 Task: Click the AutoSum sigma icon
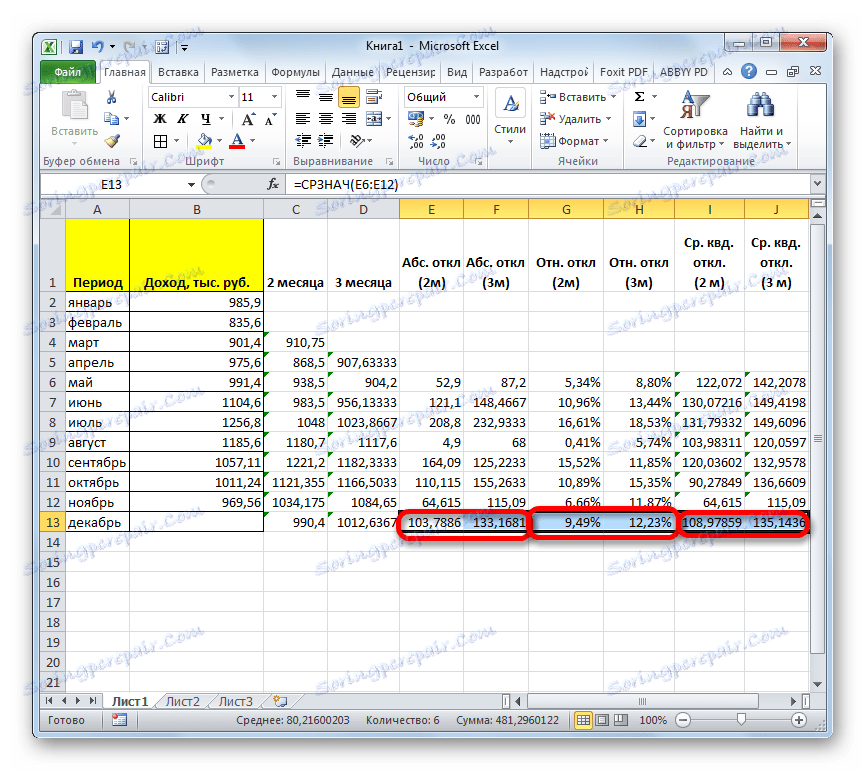640,95
